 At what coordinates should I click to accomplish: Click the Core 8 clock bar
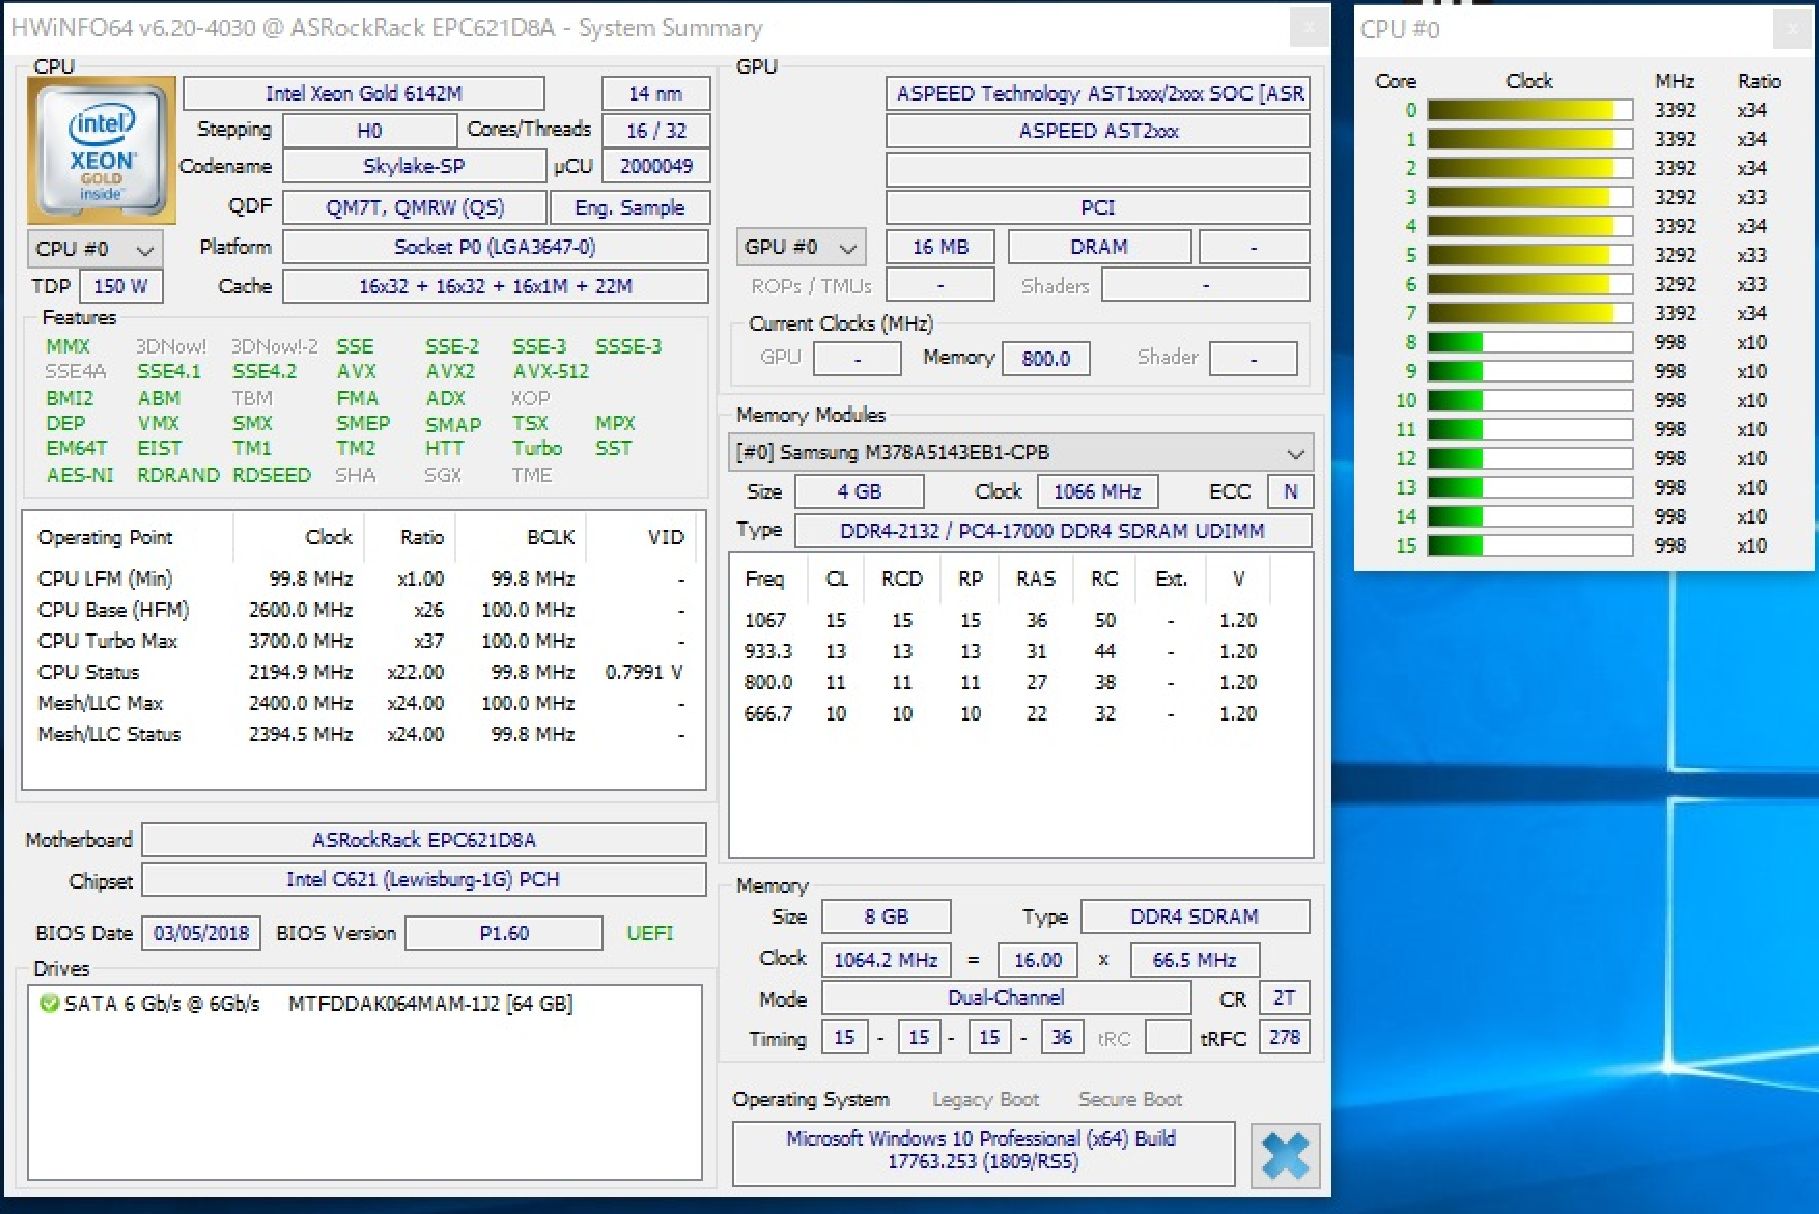click(x=1530, y=342)
